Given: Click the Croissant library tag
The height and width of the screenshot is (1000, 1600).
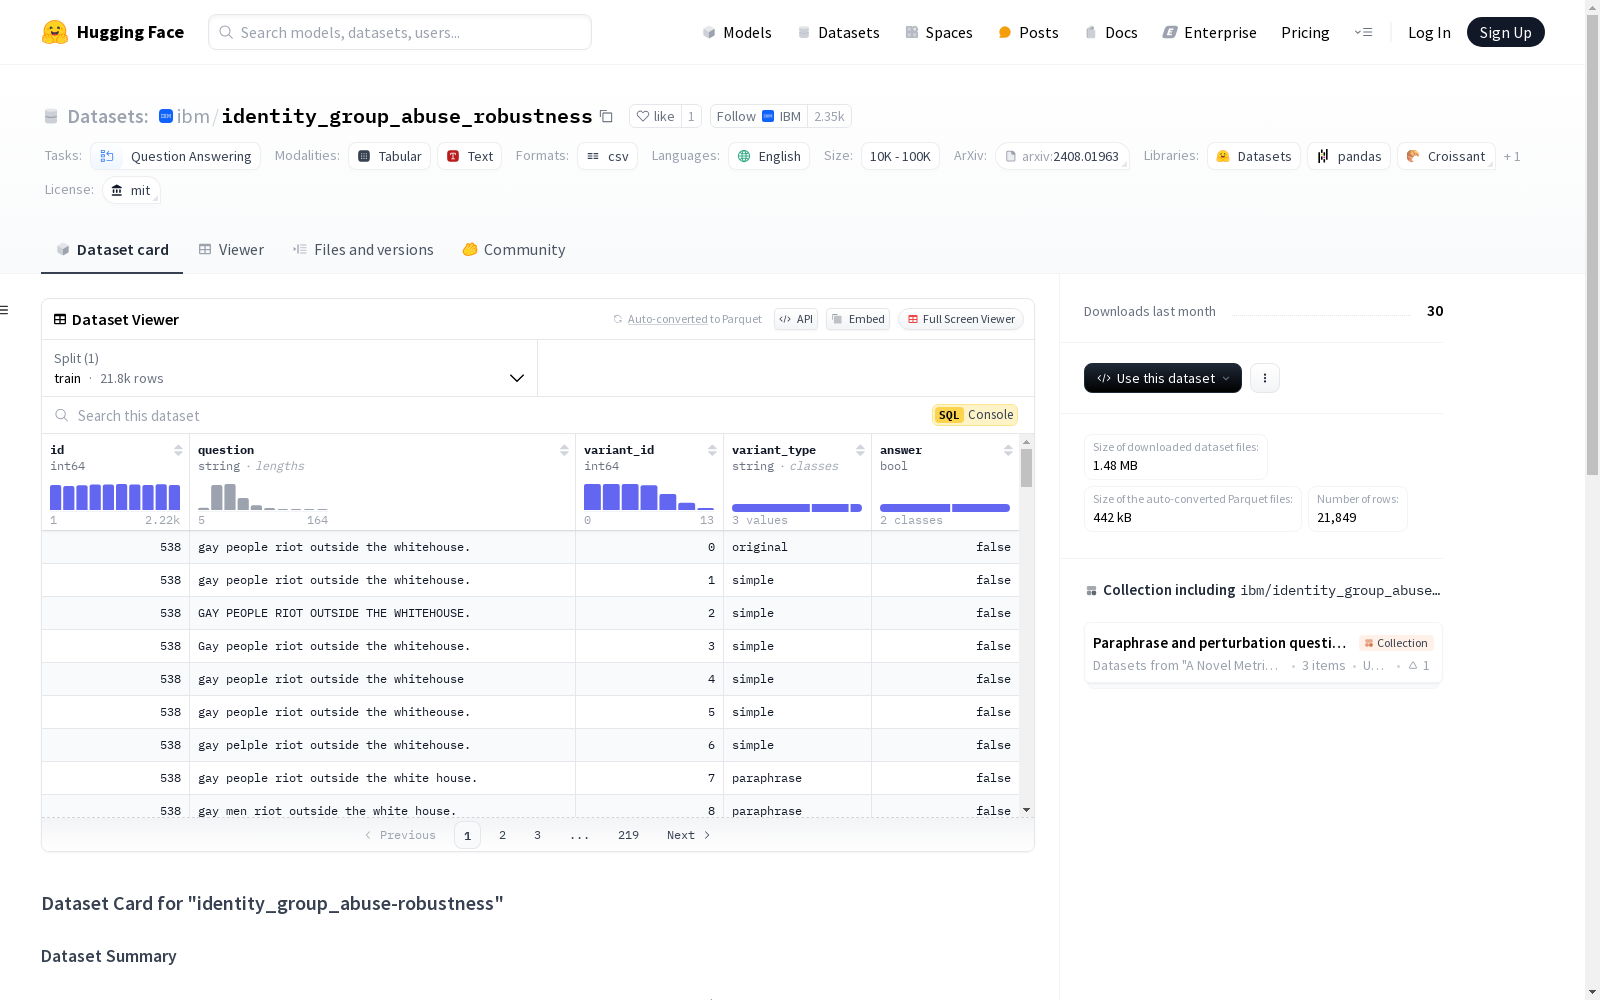Looking at the screenshot, I should pyautogui.click(x=1446, y=156).
